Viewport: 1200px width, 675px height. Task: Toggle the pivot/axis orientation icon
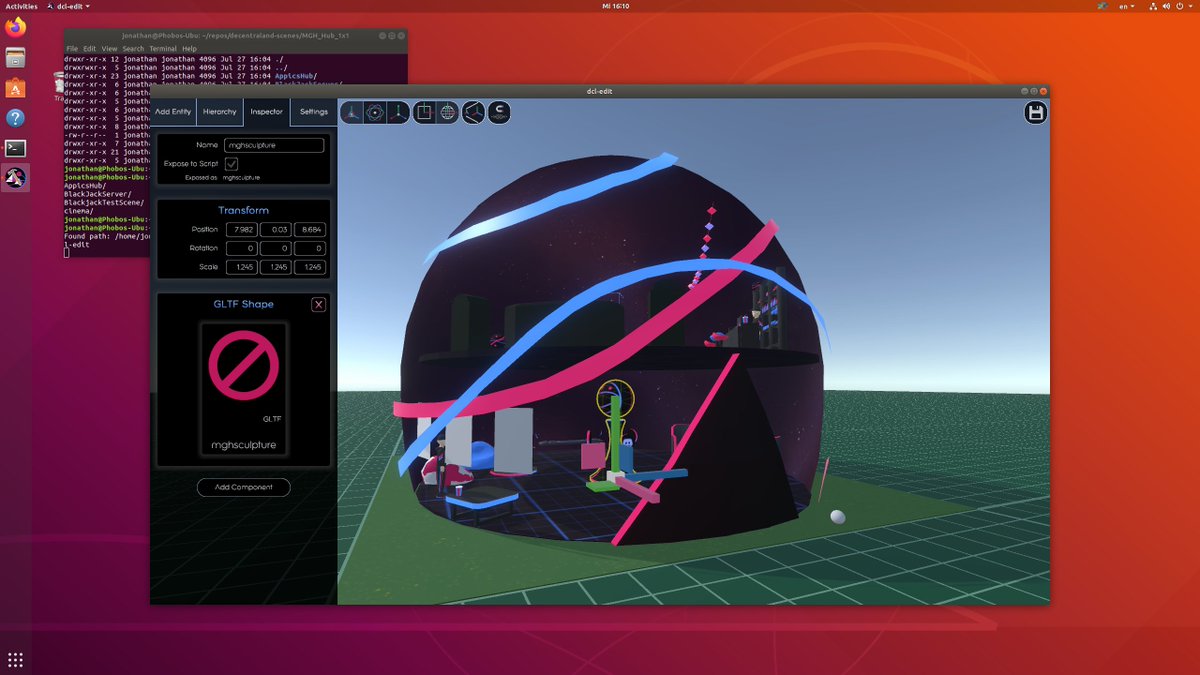click(x=473, y=113)
